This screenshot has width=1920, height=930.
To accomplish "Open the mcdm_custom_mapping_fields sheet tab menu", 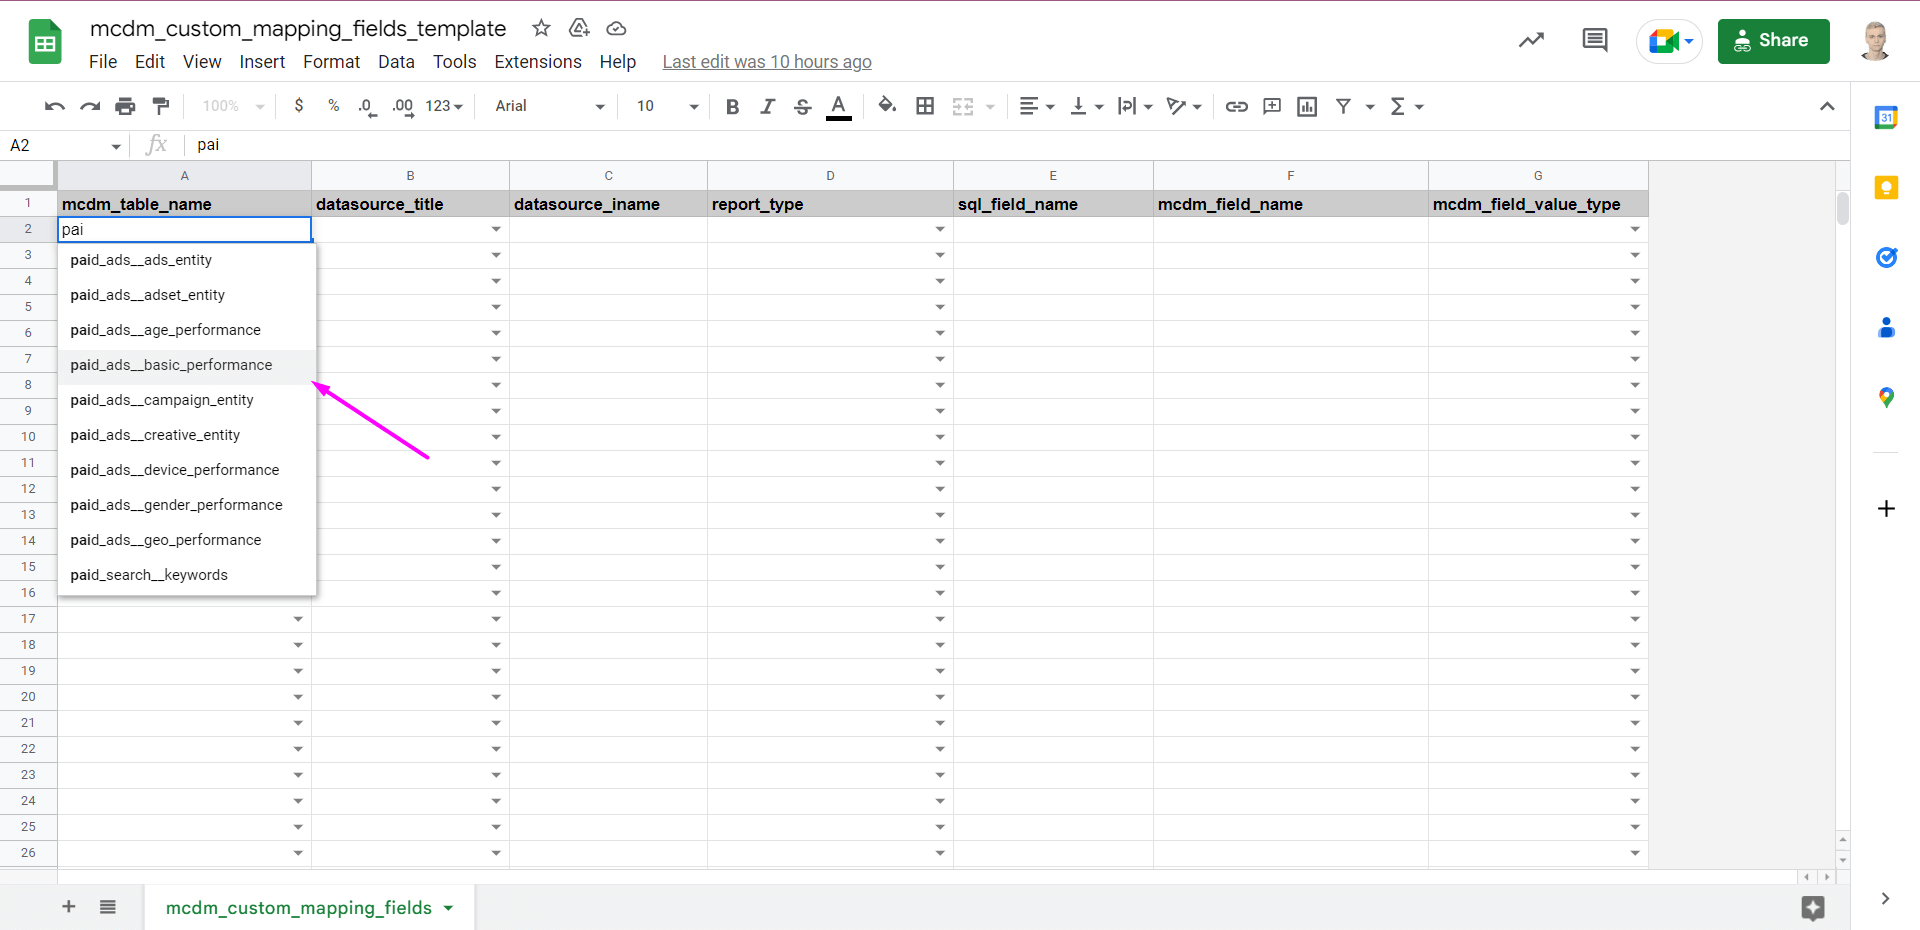I will [x=446, y=908].
